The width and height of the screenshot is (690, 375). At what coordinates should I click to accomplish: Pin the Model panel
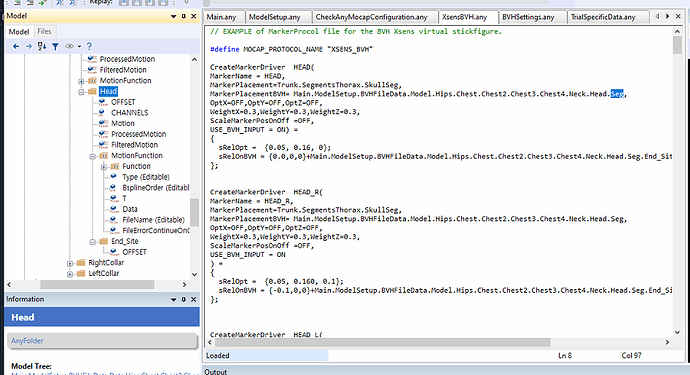(184, 16)
